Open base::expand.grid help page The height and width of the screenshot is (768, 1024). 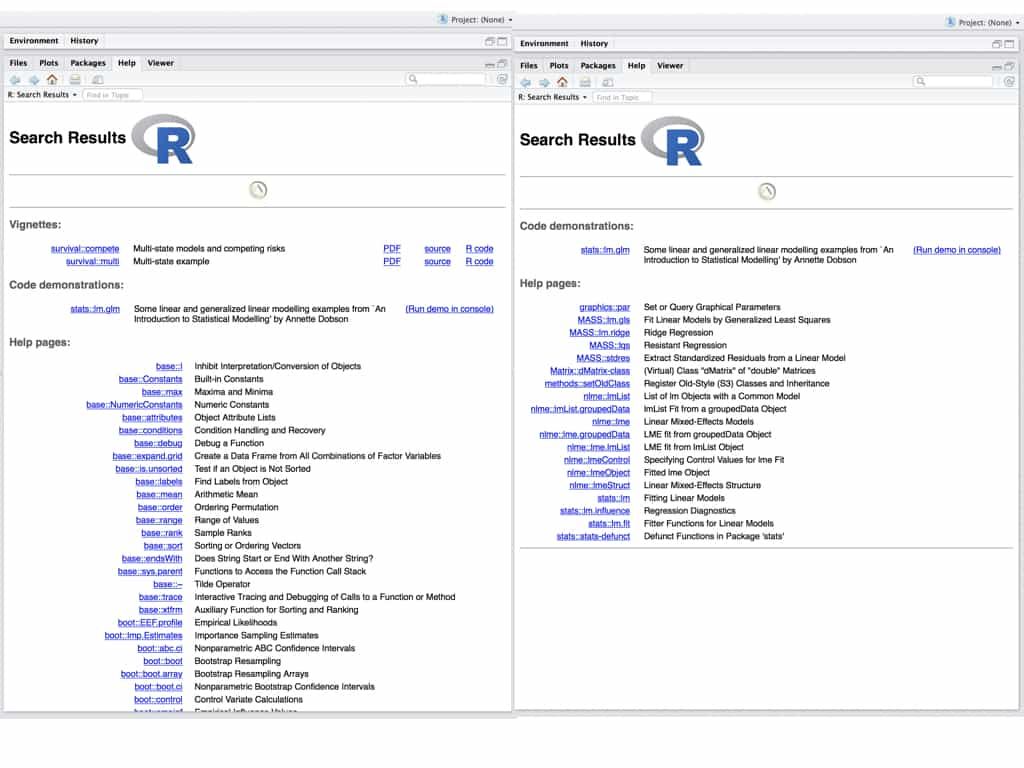(147, 456)
